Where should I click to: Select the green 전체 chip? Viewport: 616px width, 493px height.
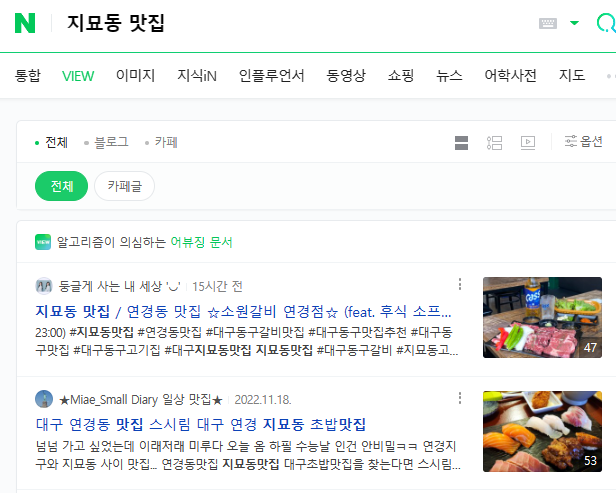point(62,186)
